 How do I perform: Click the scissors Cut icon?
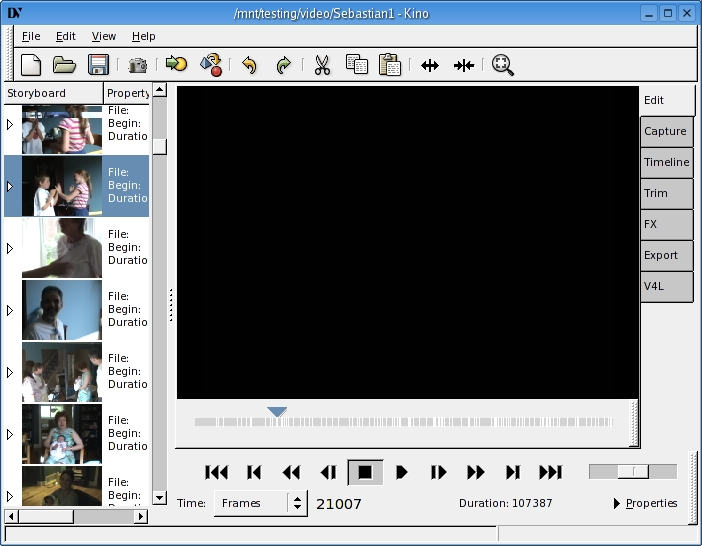click(322, 65)
